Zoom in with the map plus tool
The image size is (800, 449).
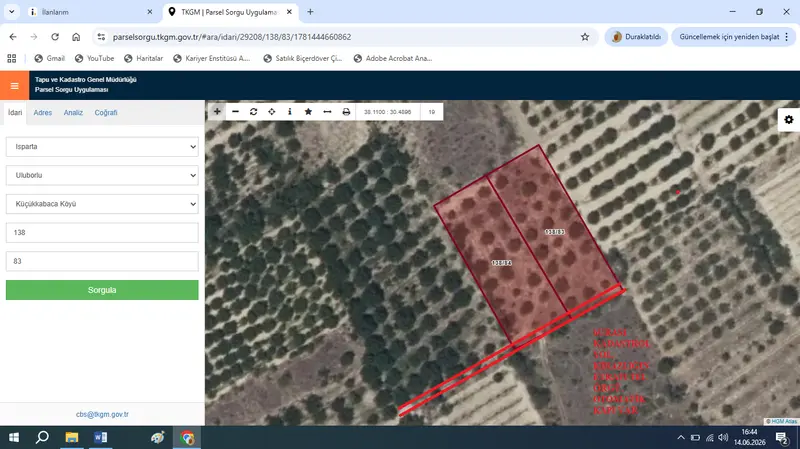click(x=217, y=112)
